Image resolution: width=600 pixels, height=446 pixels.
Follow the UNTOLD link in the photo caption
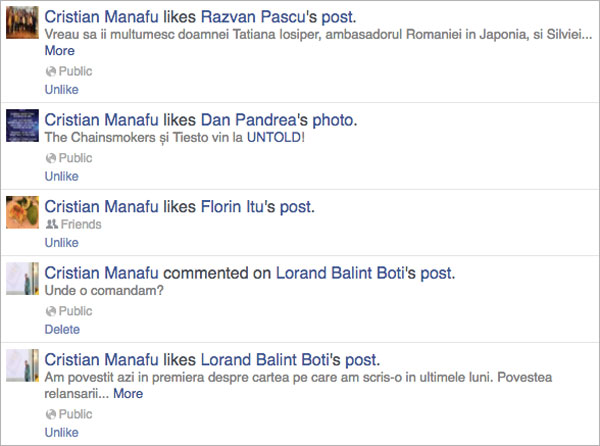[274, 137]
